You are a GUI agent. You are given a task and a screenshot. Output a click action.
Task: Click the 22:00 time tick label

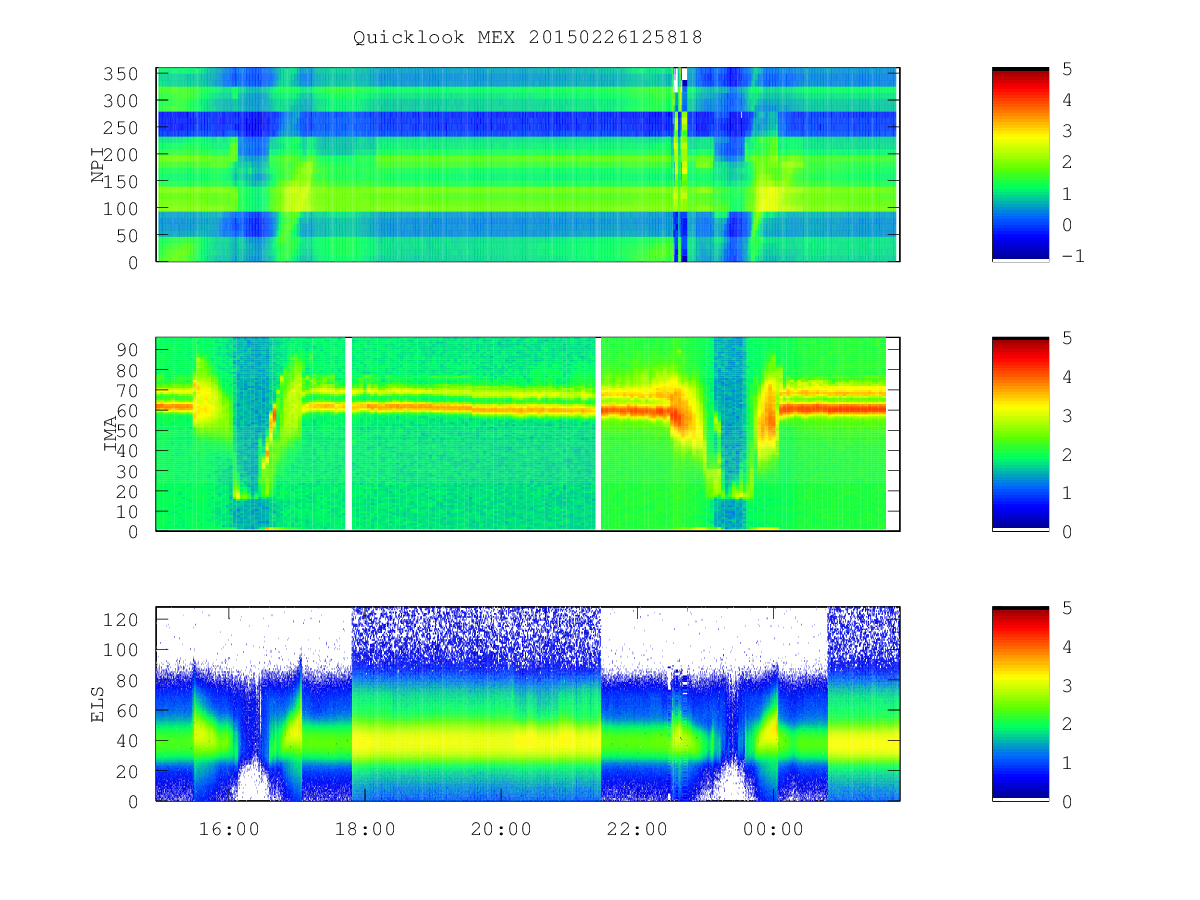click(638, 829)
